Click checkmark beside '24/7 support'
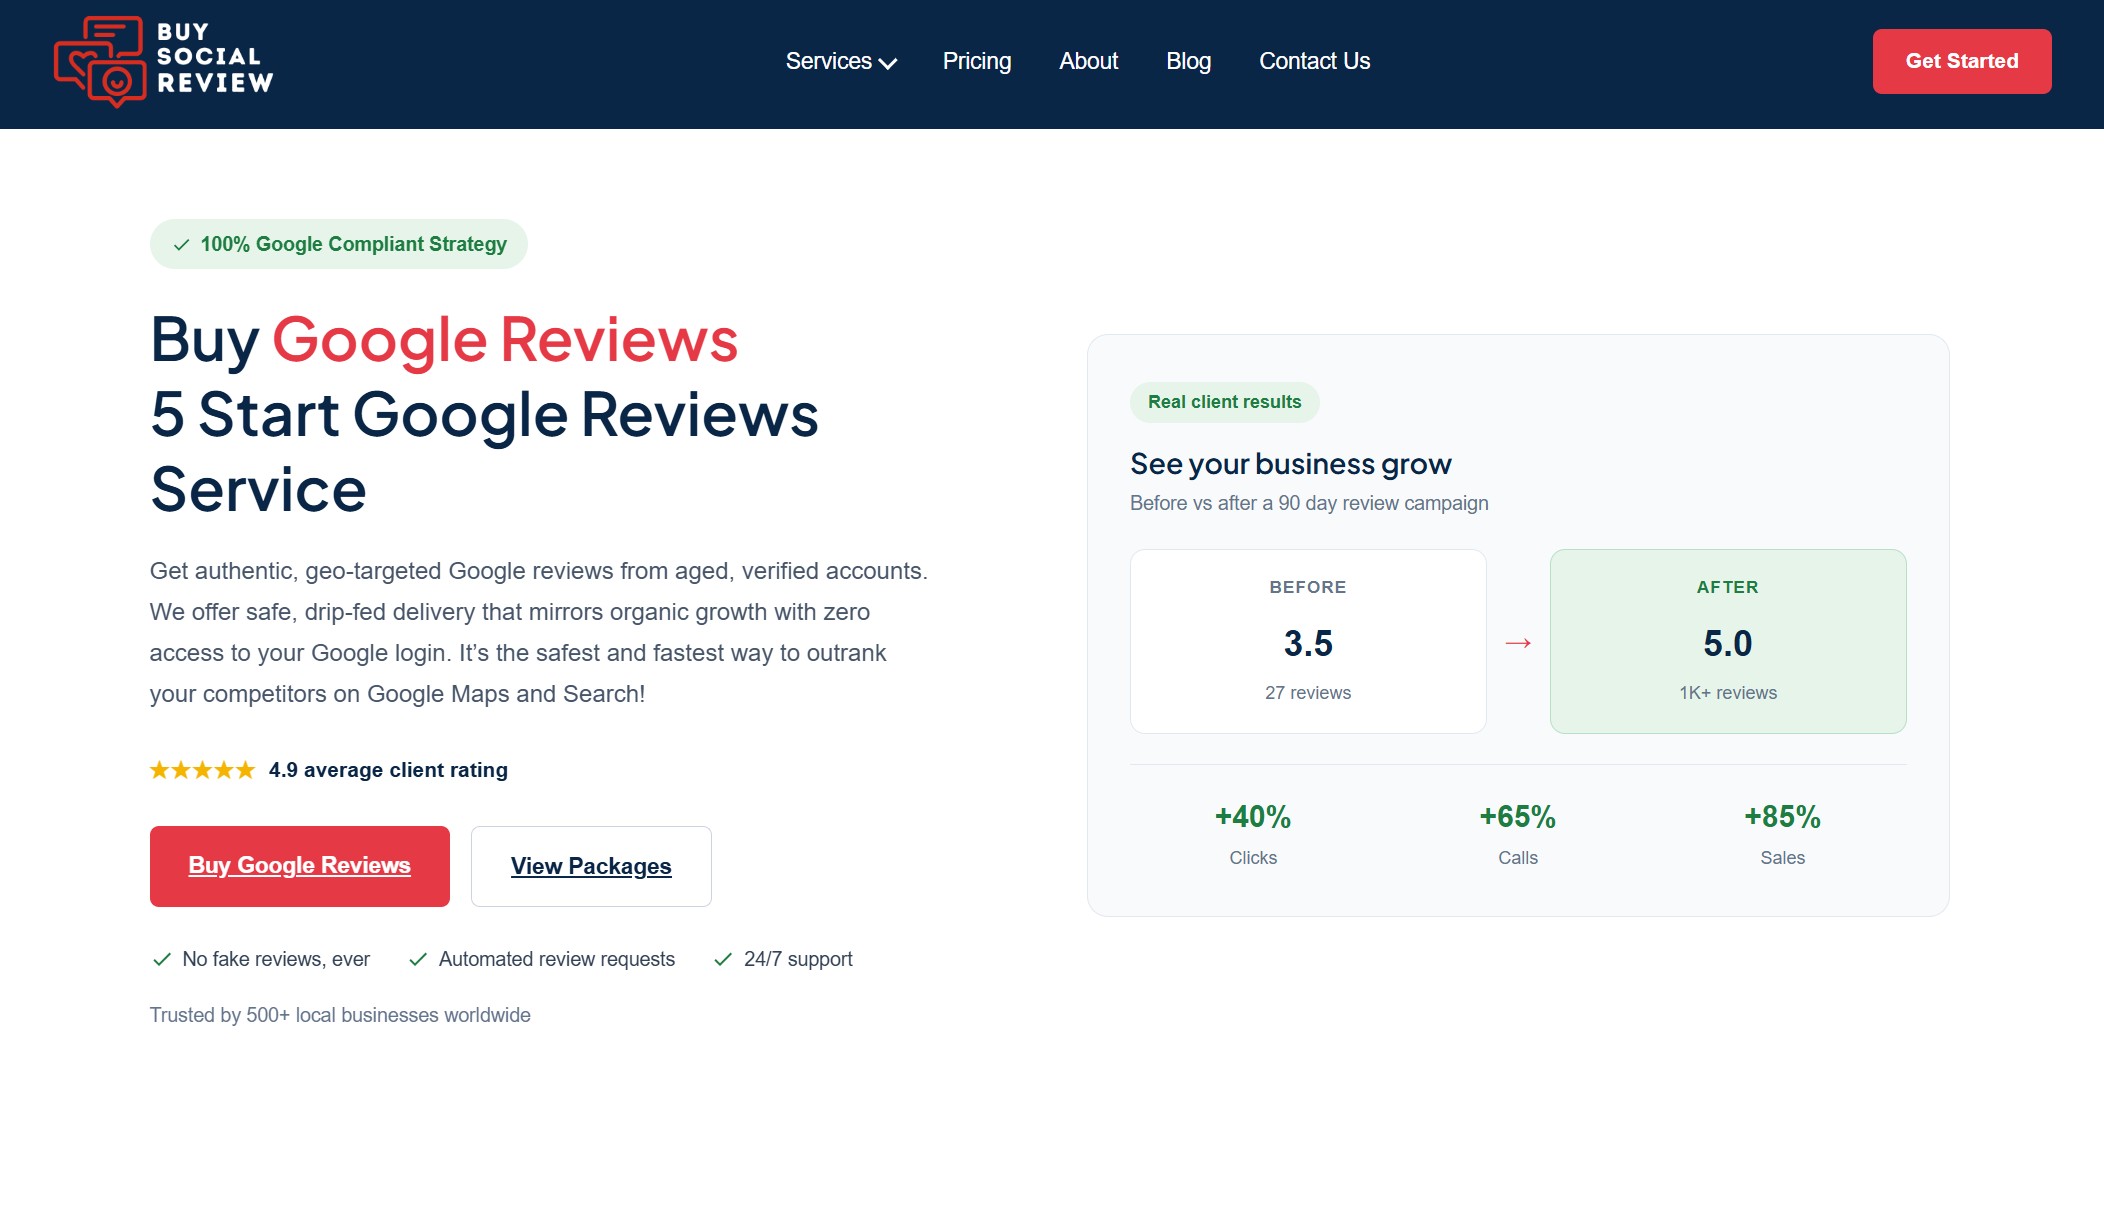 723,960
